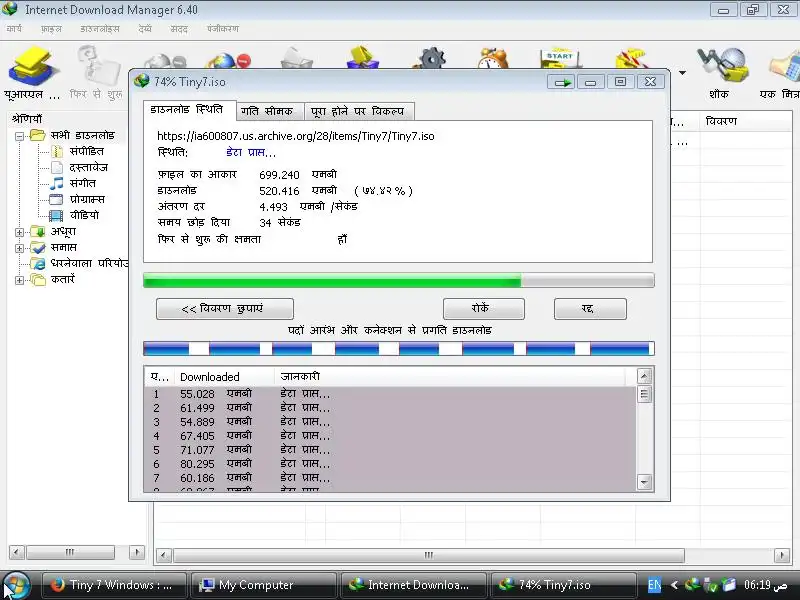800x600 pixels.
Task: Expand the अधूरा unfinished tree node
Action: [19, 232]
